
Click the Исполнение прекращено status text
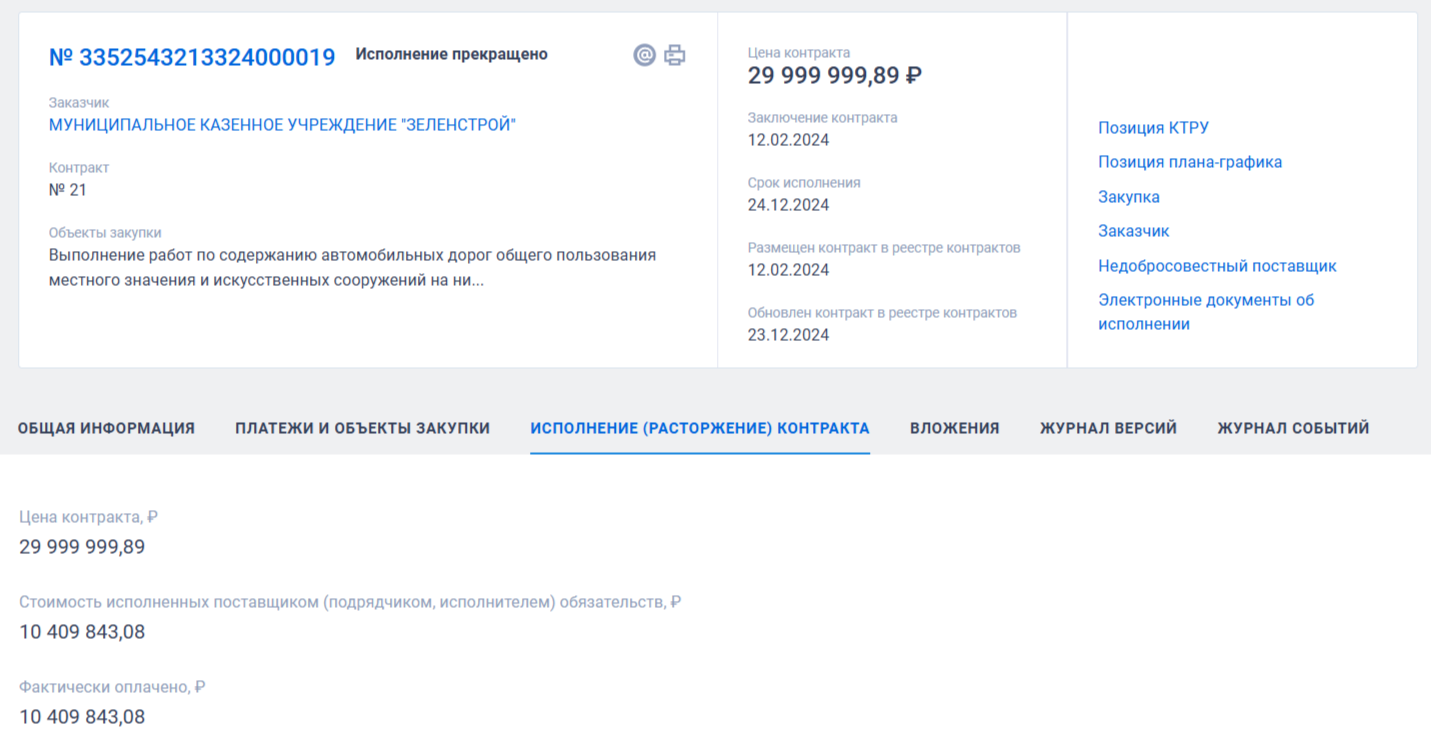pos(452,54)
